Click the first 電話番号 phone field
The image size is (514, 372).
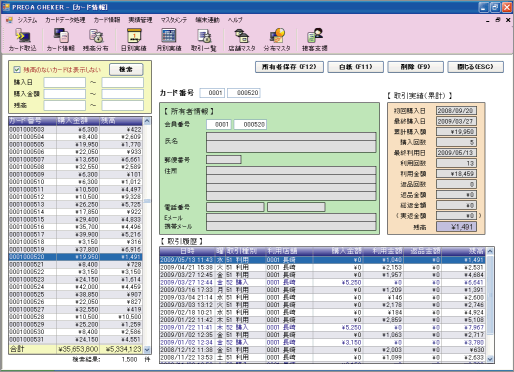click(x=235, y=207)
